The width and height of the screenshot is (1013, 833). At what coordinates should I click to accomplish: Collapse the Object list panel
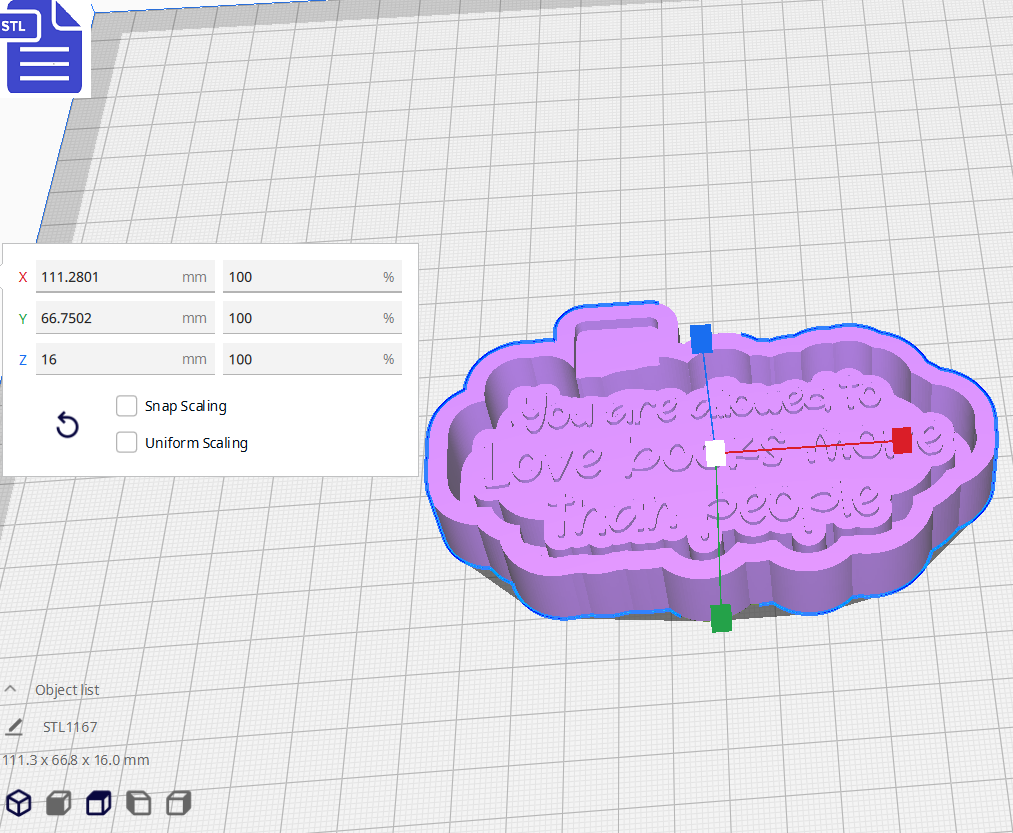10,688
